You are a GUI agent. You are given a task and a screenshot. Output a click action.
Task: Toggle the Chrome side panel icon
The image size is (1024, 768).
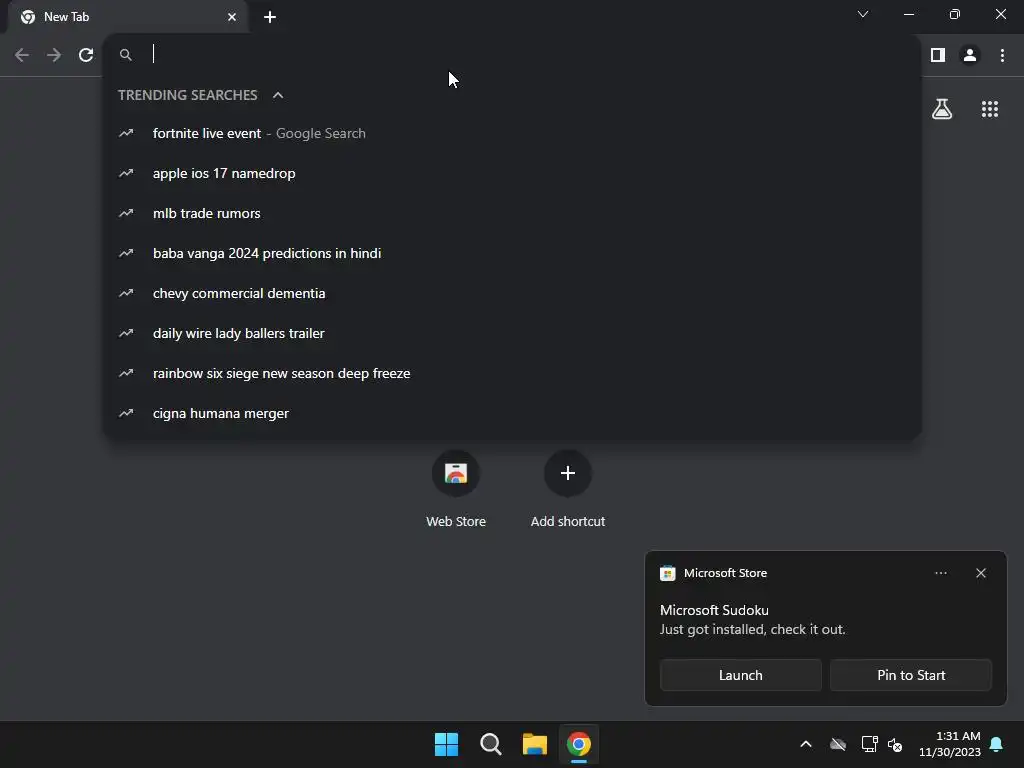pyautogui.click(x=938, y=56)
